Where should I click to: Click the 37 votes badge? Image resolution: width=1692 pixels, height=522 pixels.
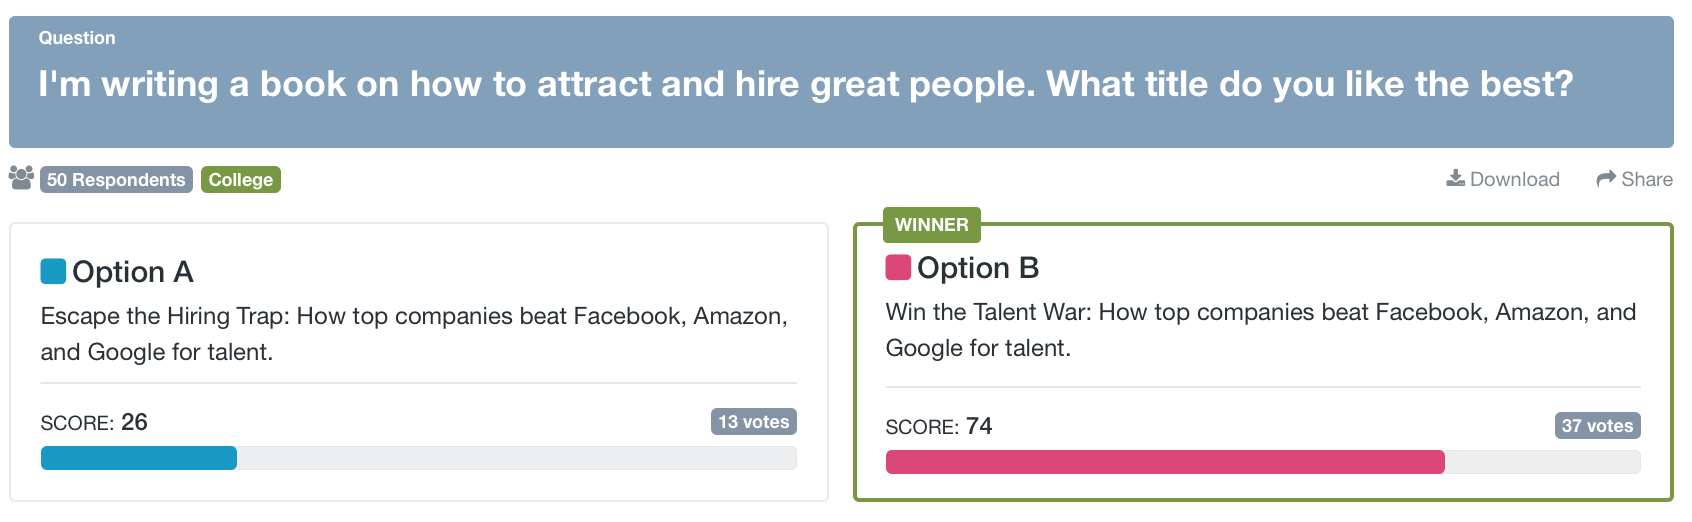click(1597, 426)
